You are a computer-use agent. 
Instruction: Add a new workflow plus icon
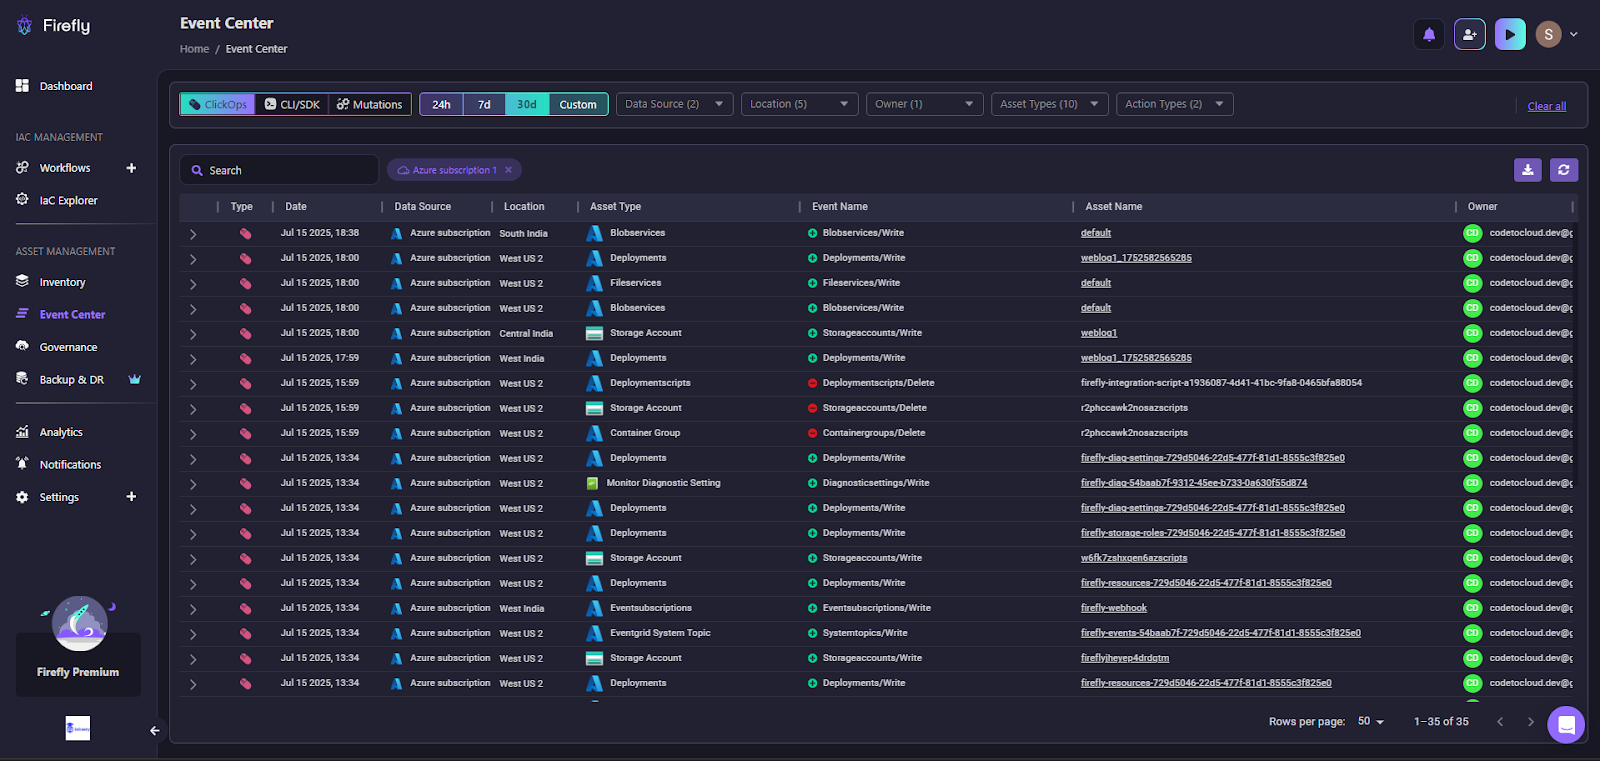pyautogui.click(x=131, y=168)
